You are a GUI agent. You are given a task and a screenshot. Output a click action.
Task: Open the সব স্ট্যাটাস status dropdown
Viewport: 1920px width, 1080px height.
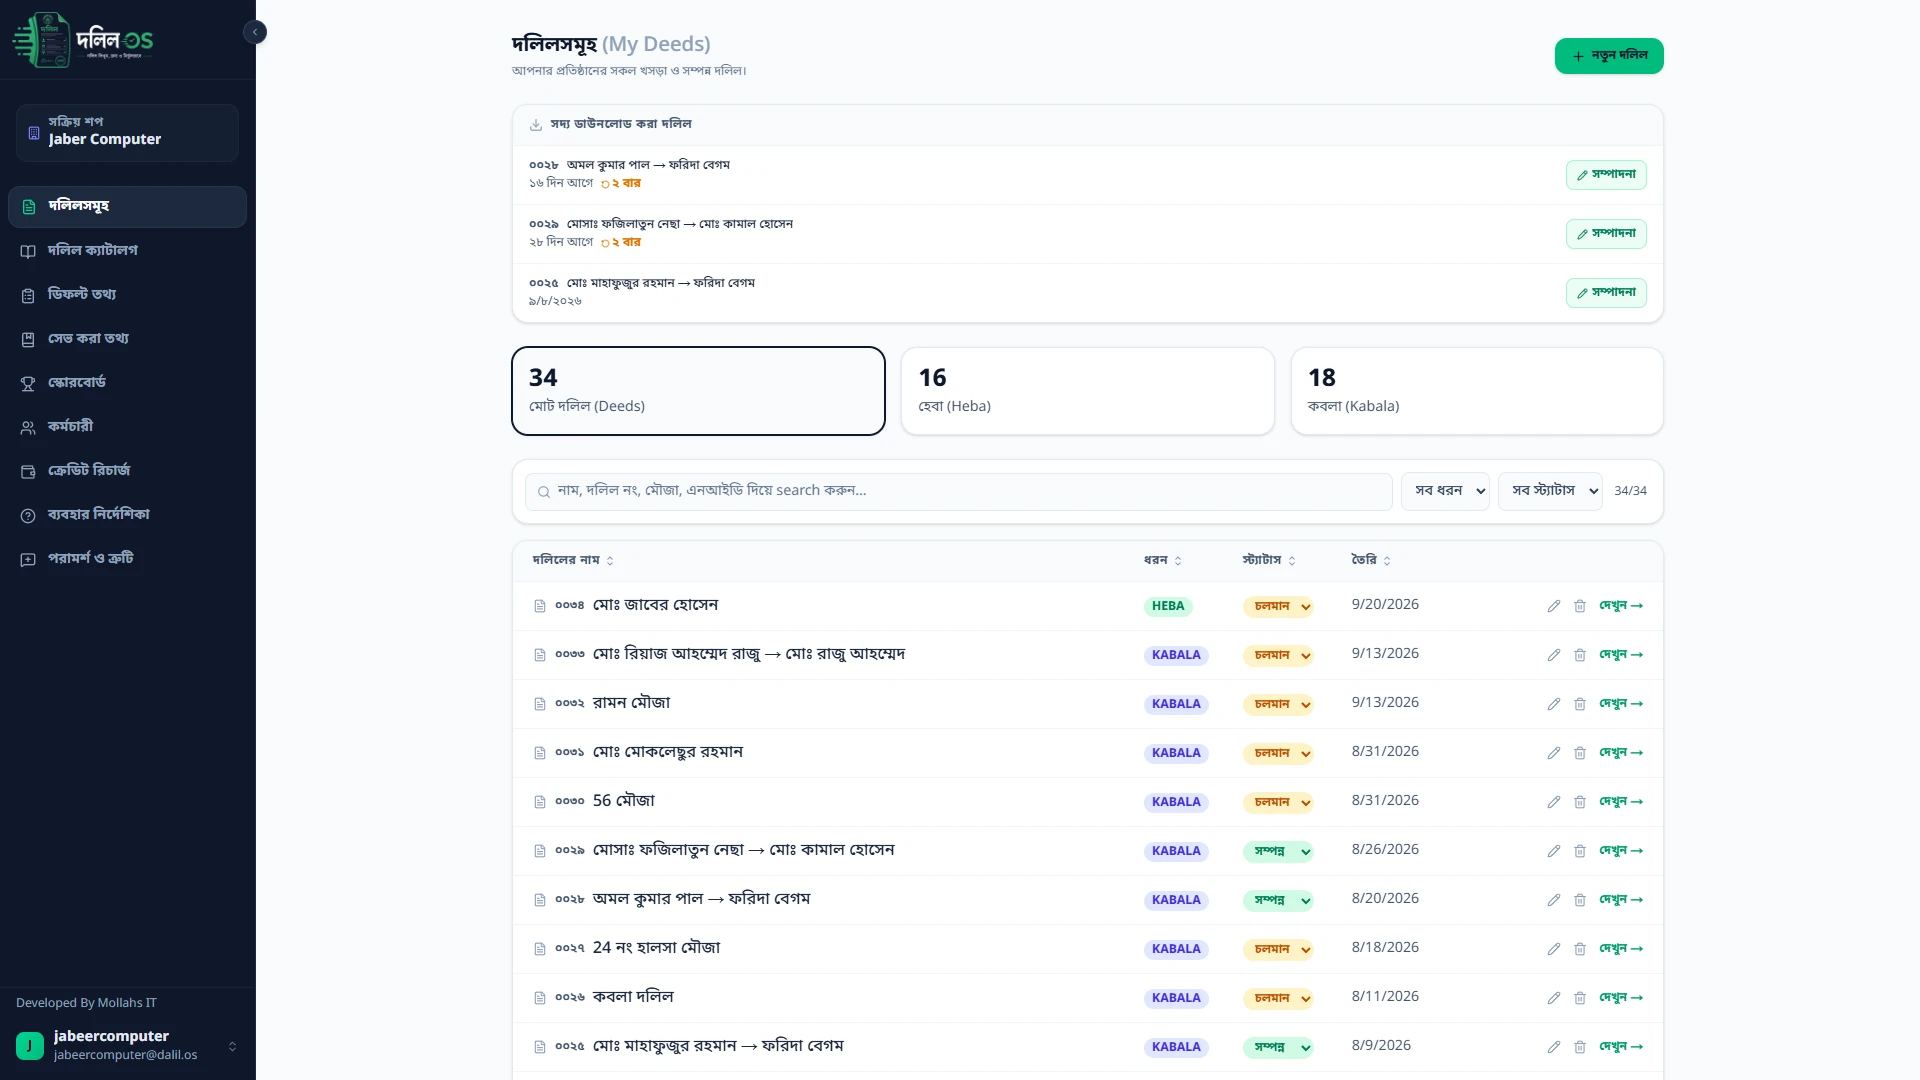tap(1550, 491)
